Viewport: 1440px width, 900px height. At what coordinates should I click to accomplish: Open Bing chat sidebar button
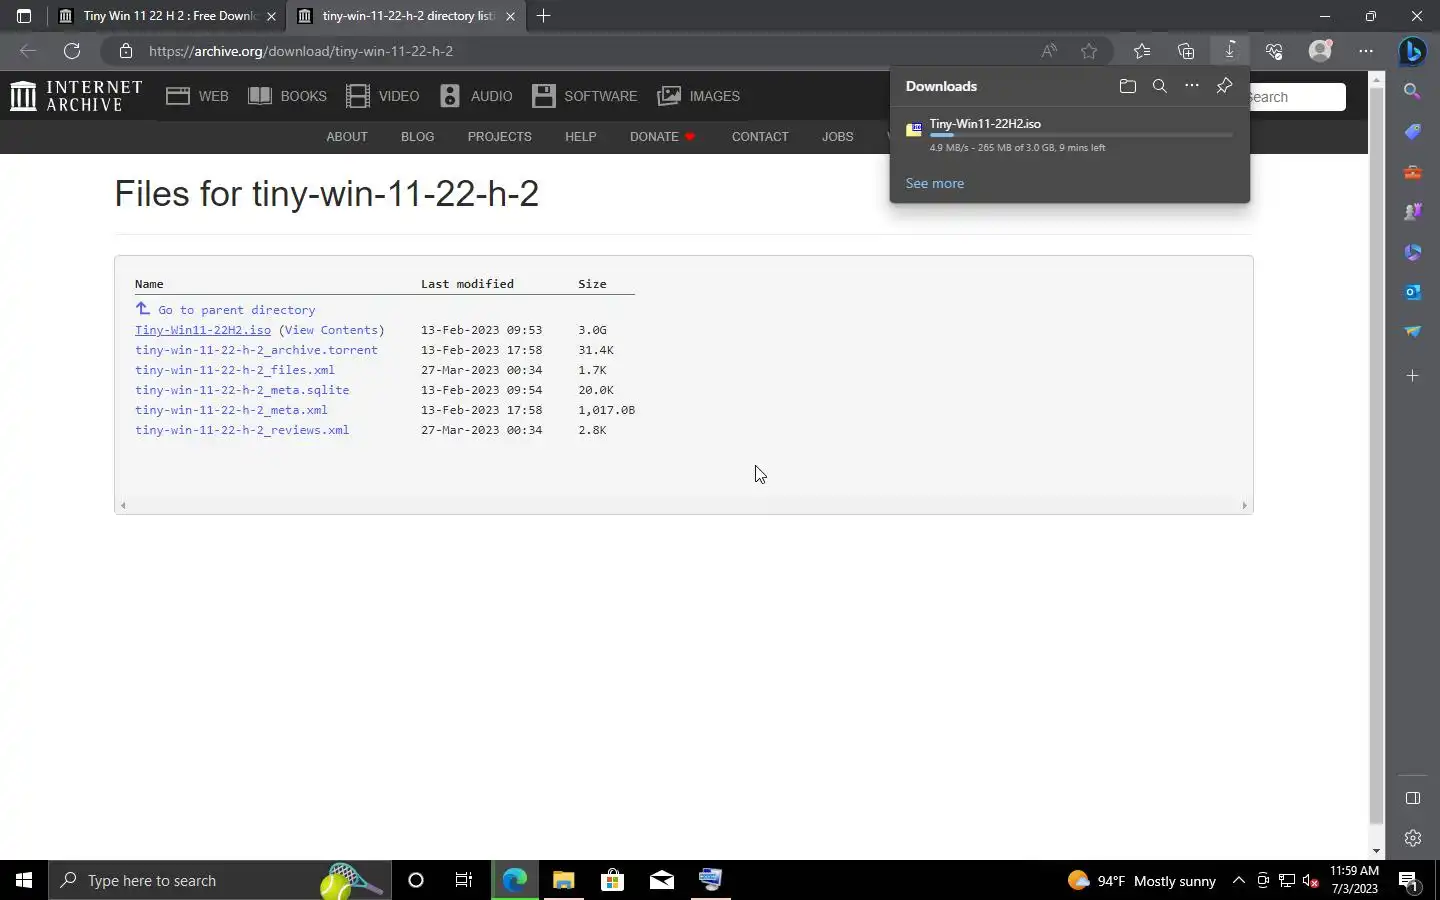(x=1413, y=50)
